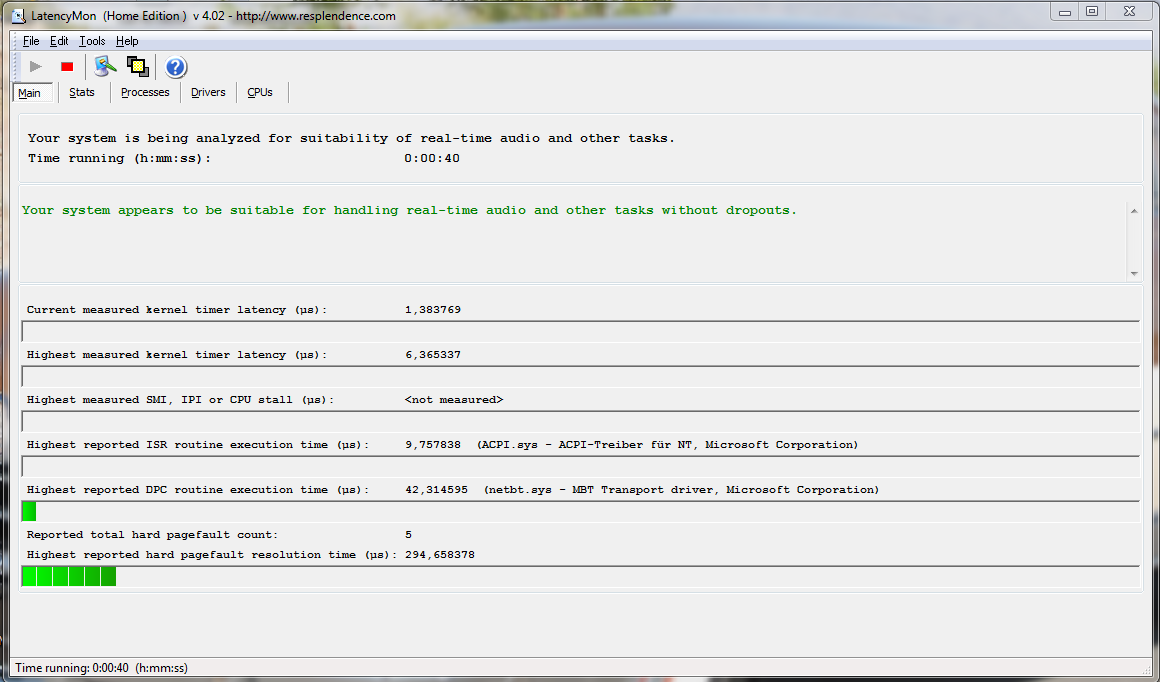
Task: Show the Processes tab
Action: (145, 93)
